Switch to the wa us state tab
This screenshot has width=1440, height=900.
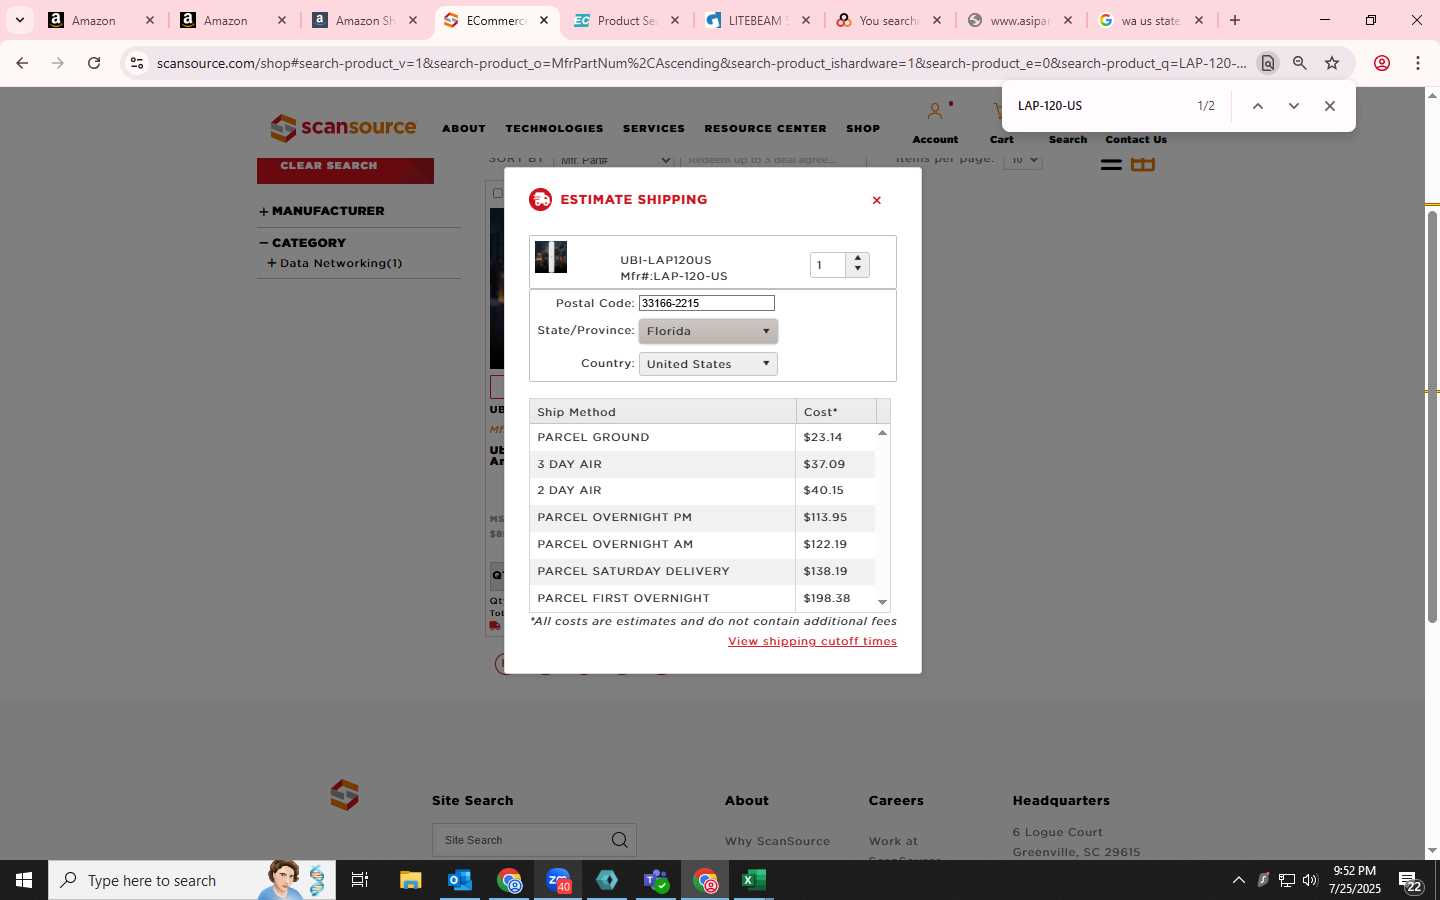coord(1151,20)
